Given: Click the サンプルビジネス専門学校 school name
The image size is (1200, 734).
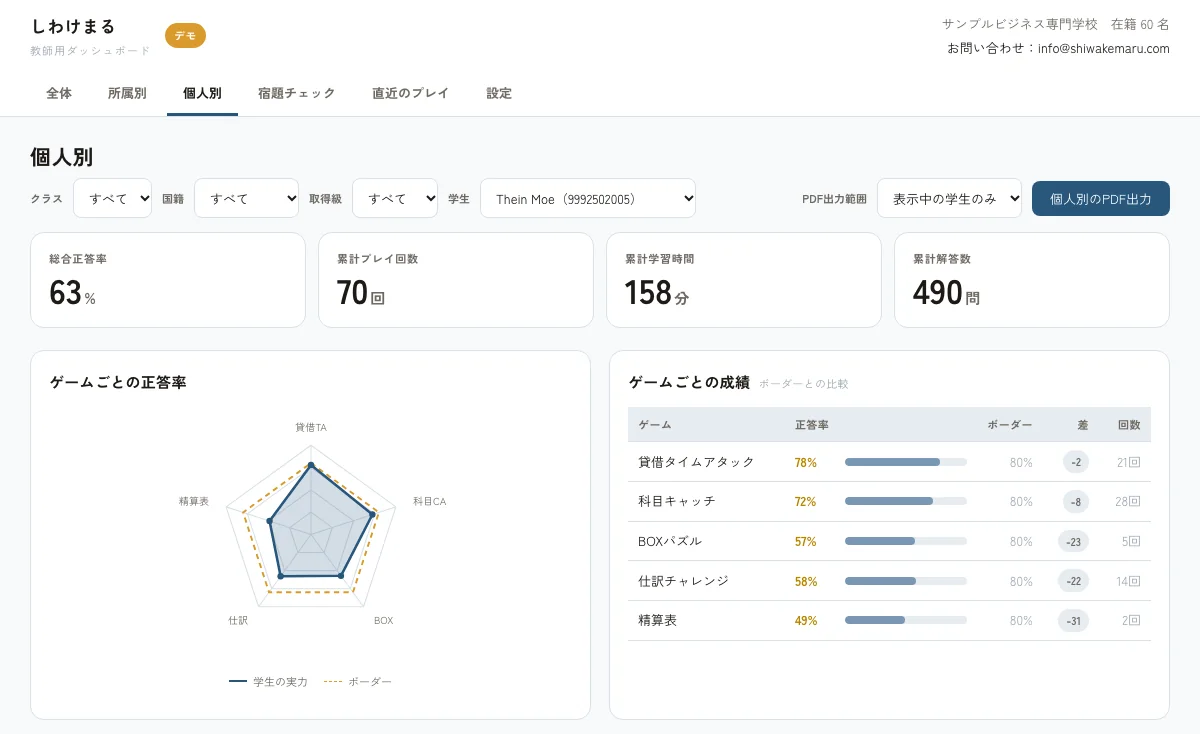Looking at the screenshot, I should tap(1020, 23).
